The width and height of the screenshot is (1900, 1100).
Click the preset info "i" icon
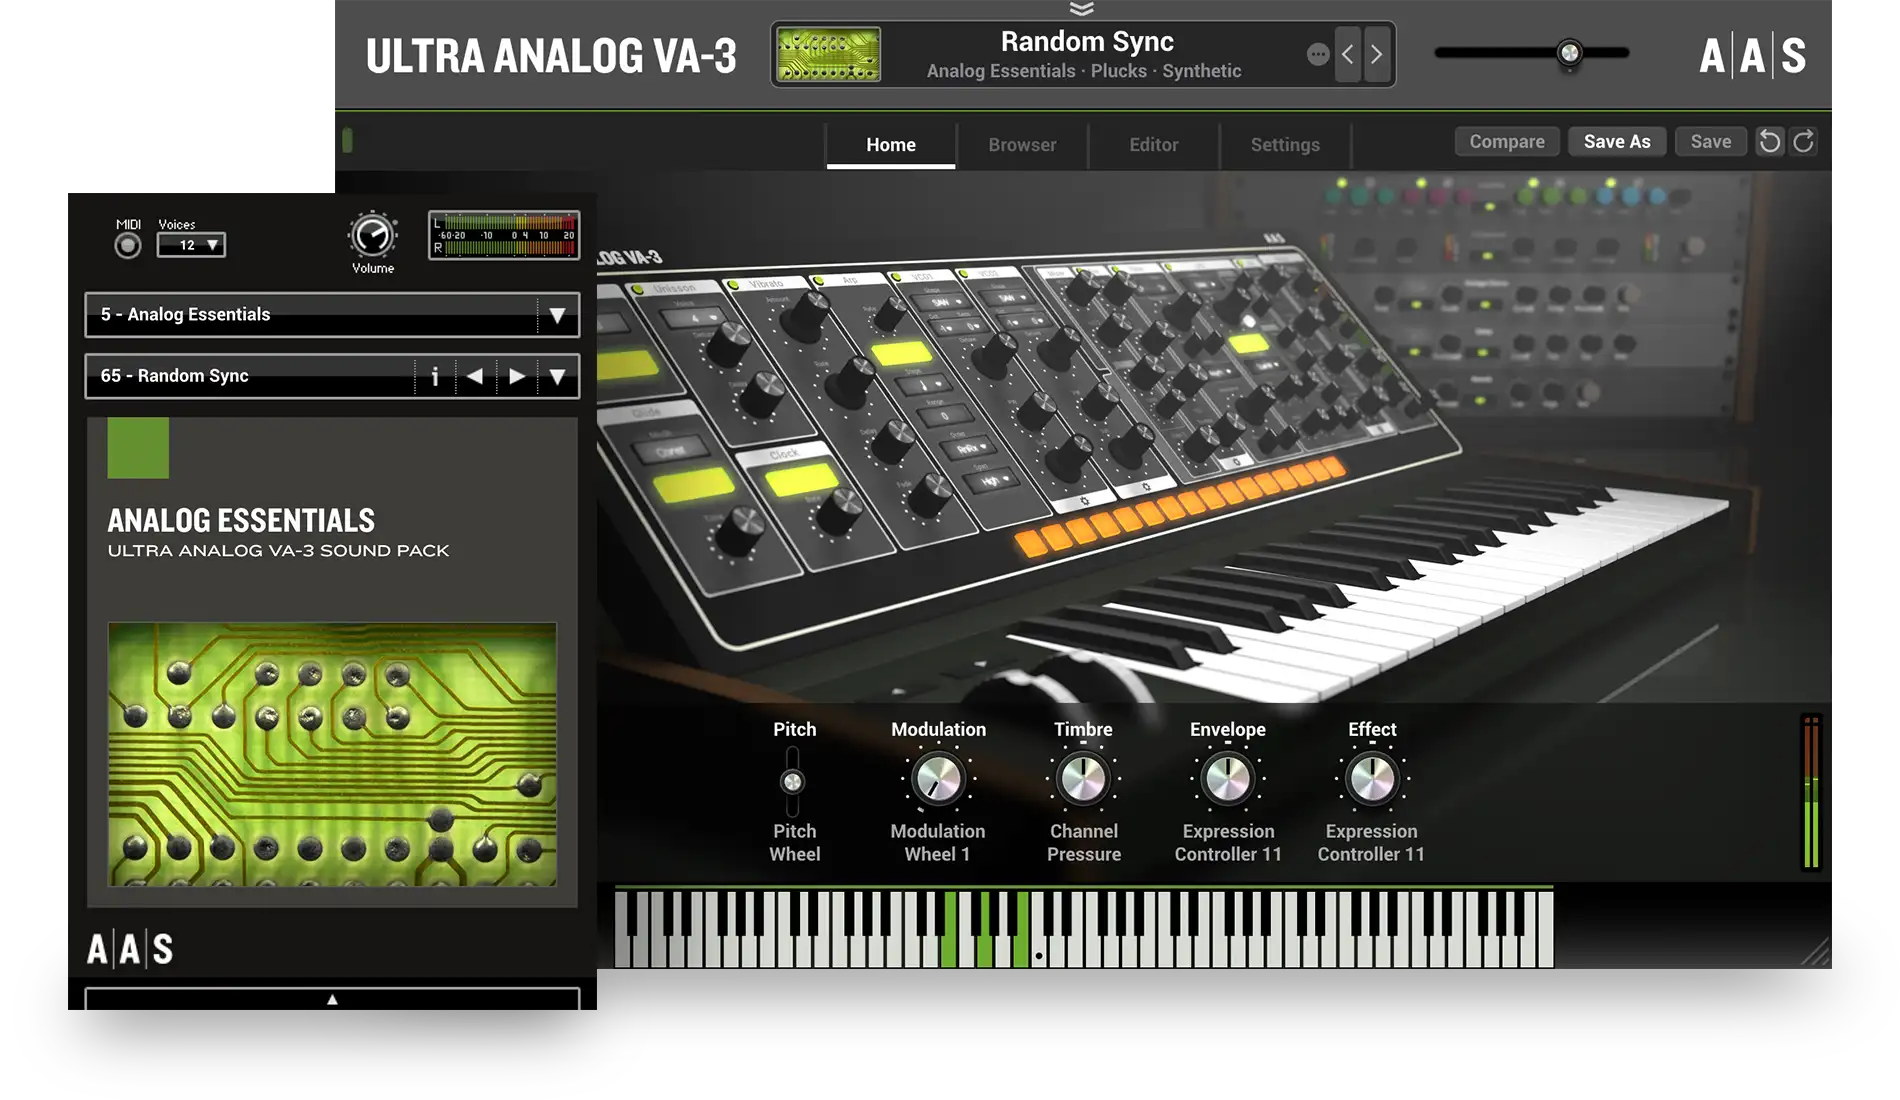coord(435,376)
